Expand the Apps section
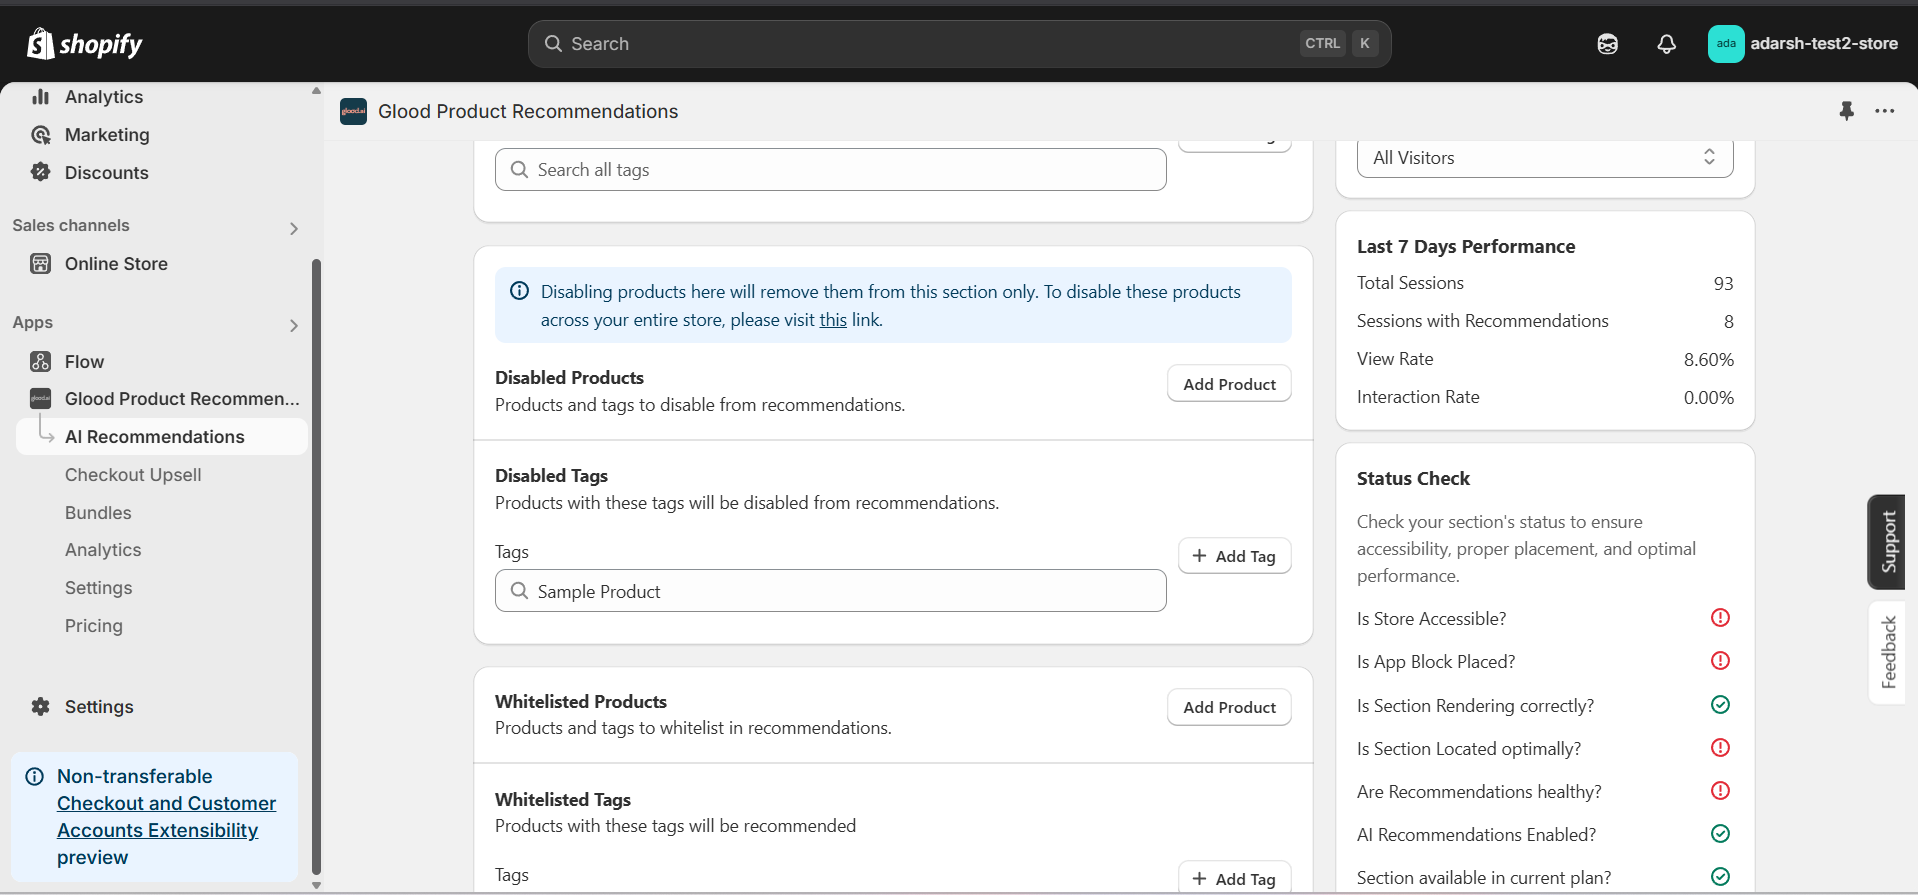 click(x=293, y=325)
